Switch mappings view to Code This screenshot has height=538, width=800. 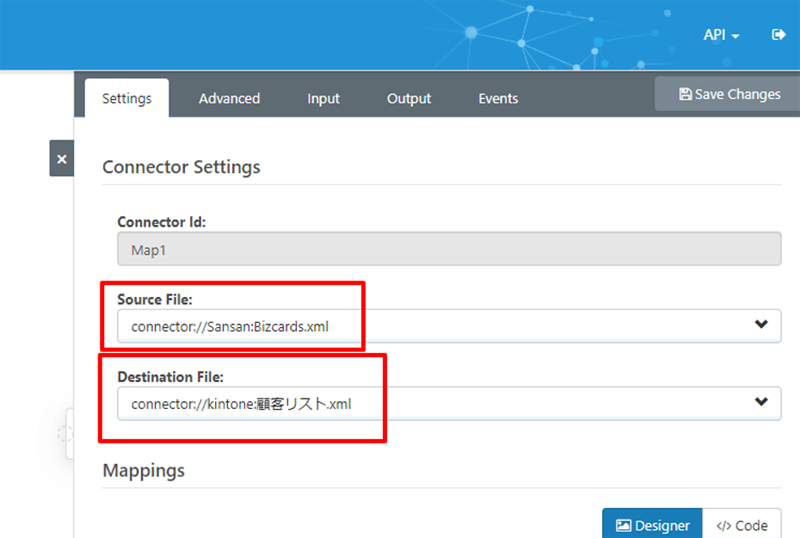[x=742, y=526]
